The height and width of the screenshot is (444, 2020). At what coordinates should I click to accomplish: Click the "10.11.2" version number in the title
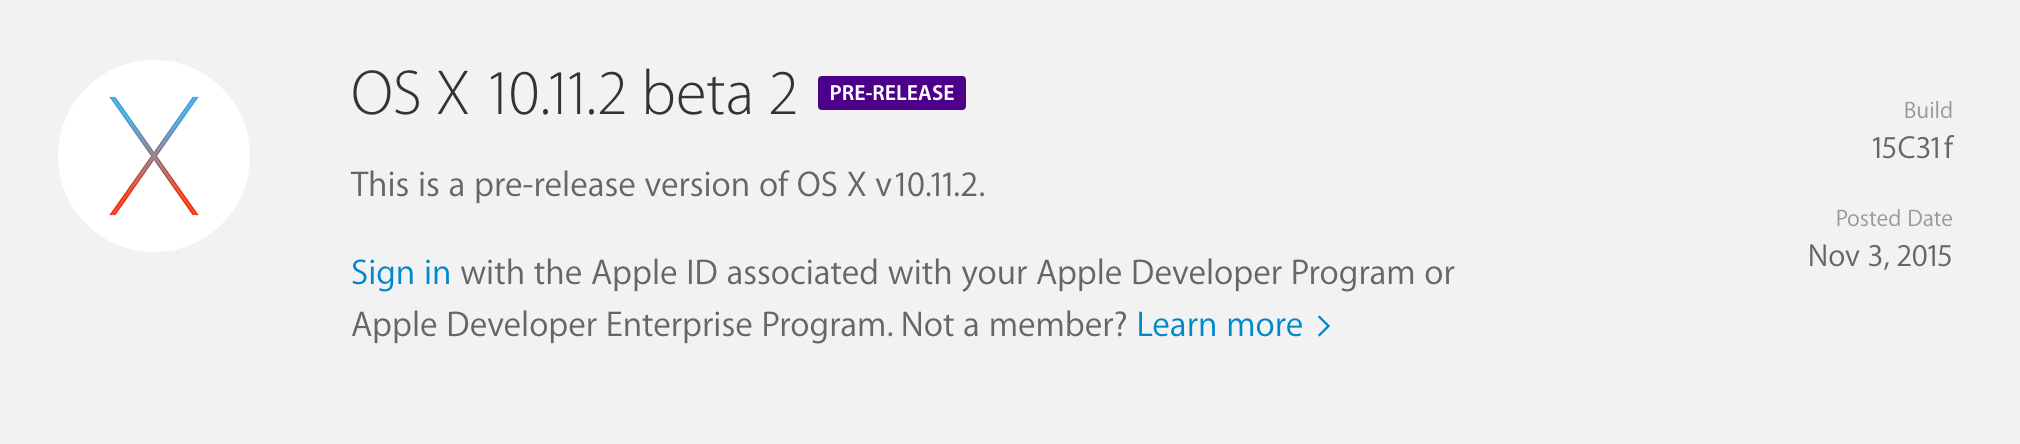coord(556,95)
